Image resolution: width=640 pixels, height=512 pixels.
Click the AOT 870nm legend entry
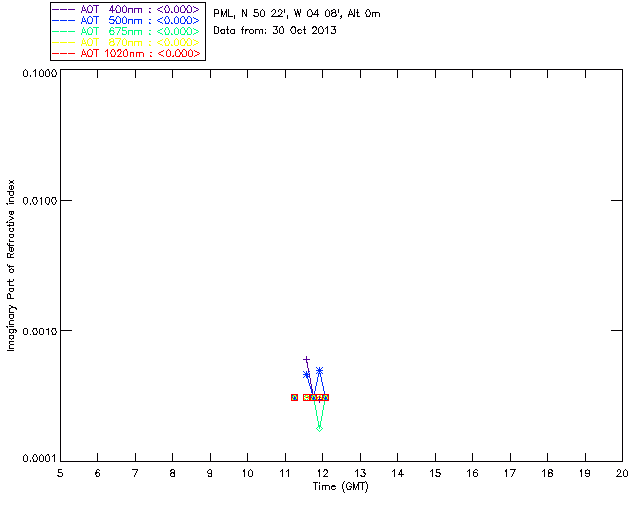tap(126, 42)
